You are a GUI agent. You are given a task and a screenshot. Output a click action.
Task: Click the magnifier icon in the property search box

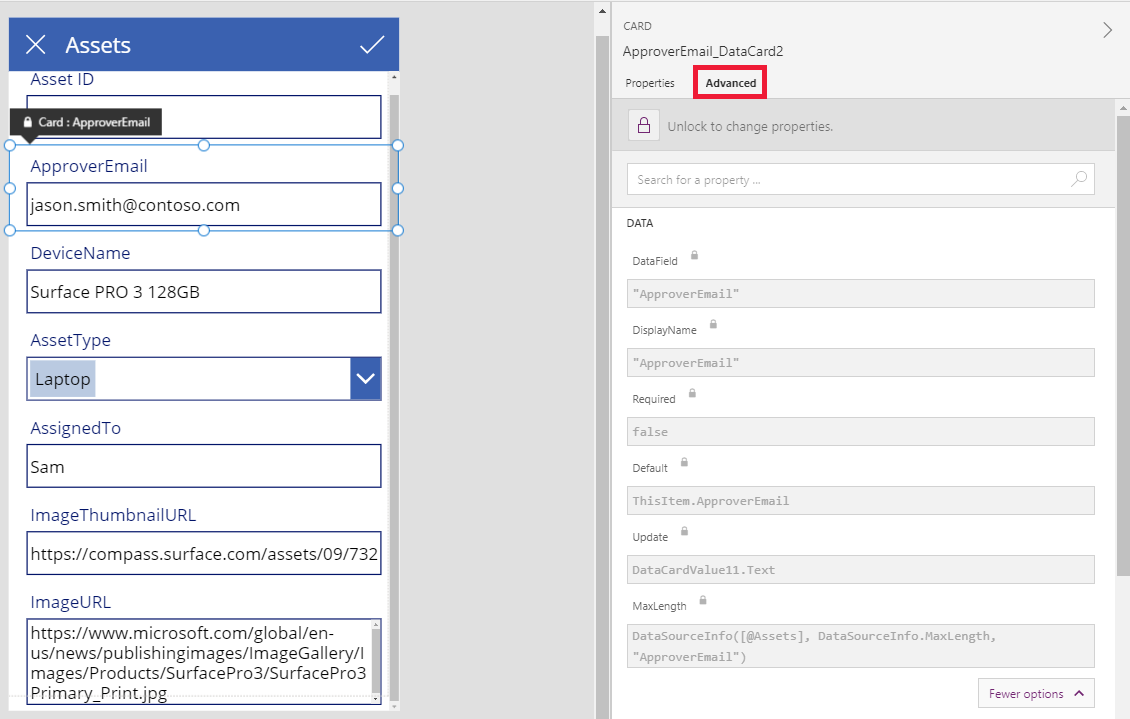tap(1079, 179)
